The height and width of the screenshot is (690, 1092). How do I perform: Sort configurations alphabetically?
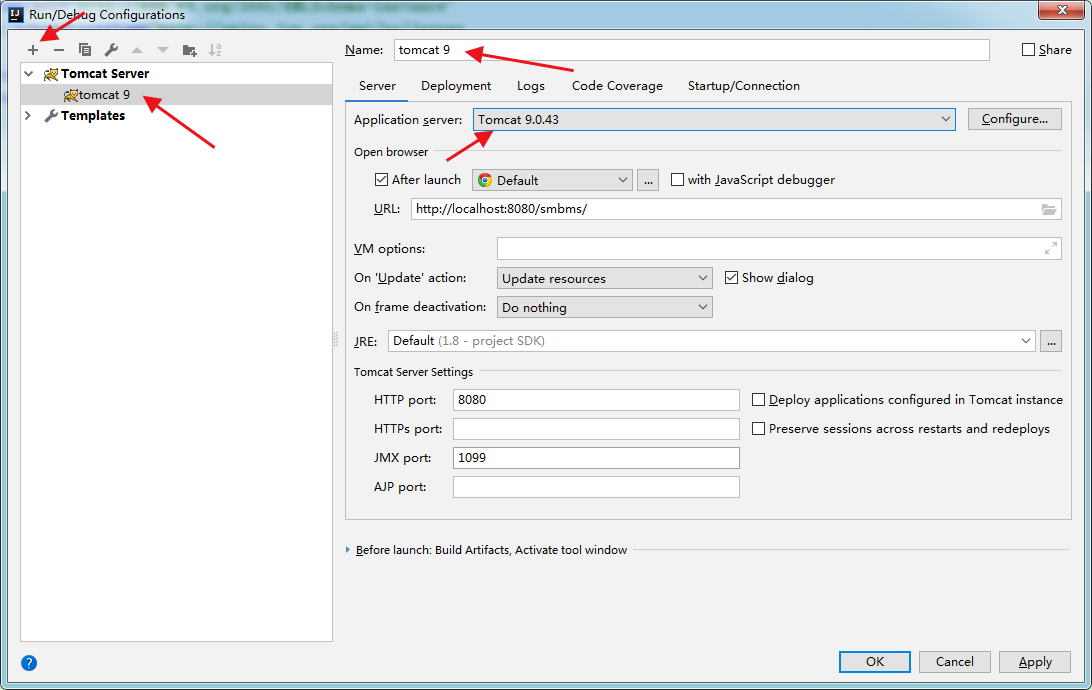pyautogui.click(x=215, y=49)
